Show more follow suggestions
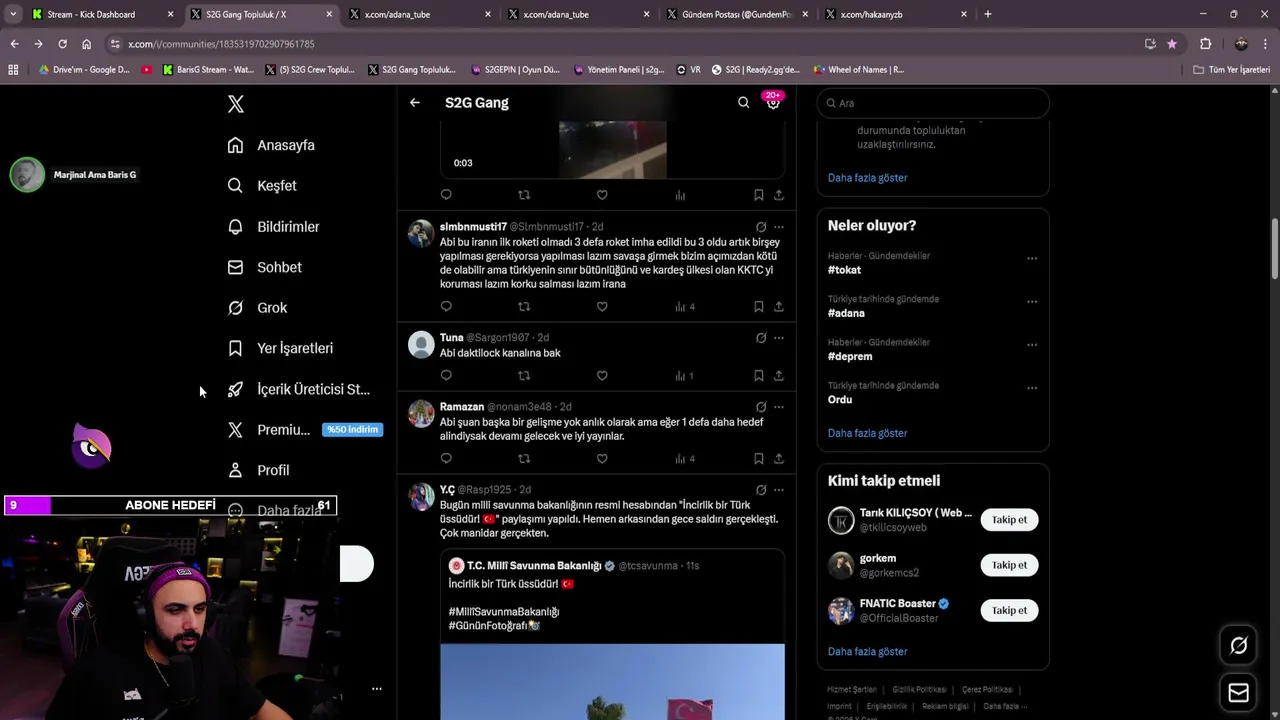Screen dimensions: 1280x720 867,651
